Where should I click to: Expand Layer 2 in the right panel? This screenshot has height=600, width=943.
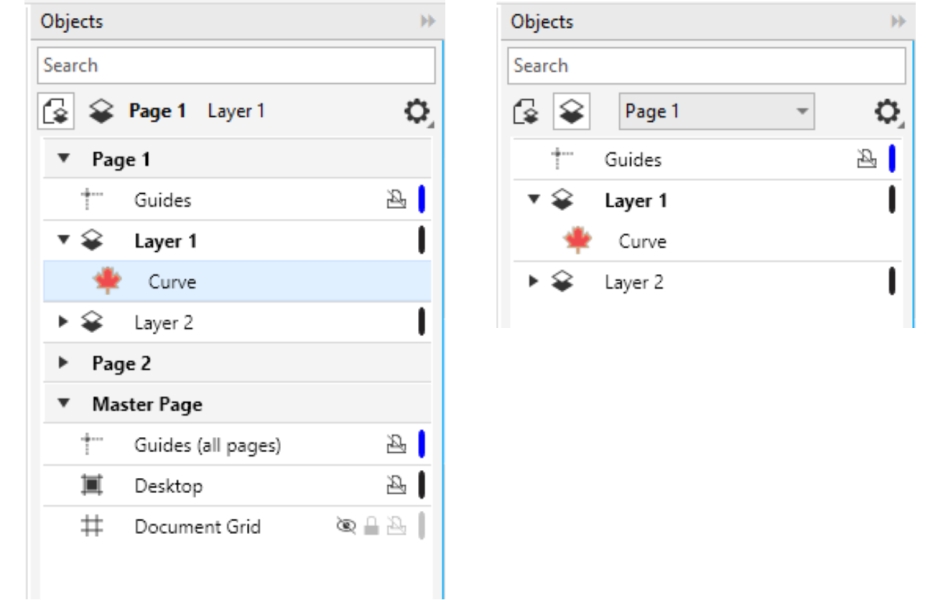pos(535,282)
